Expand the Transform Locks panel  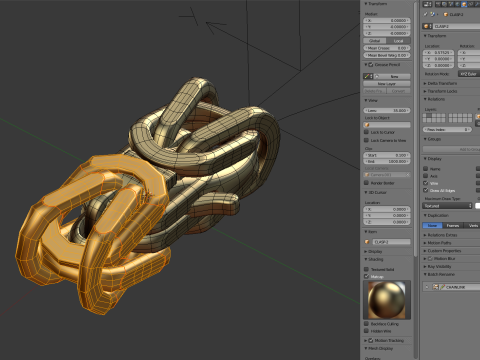coord(440,91)
